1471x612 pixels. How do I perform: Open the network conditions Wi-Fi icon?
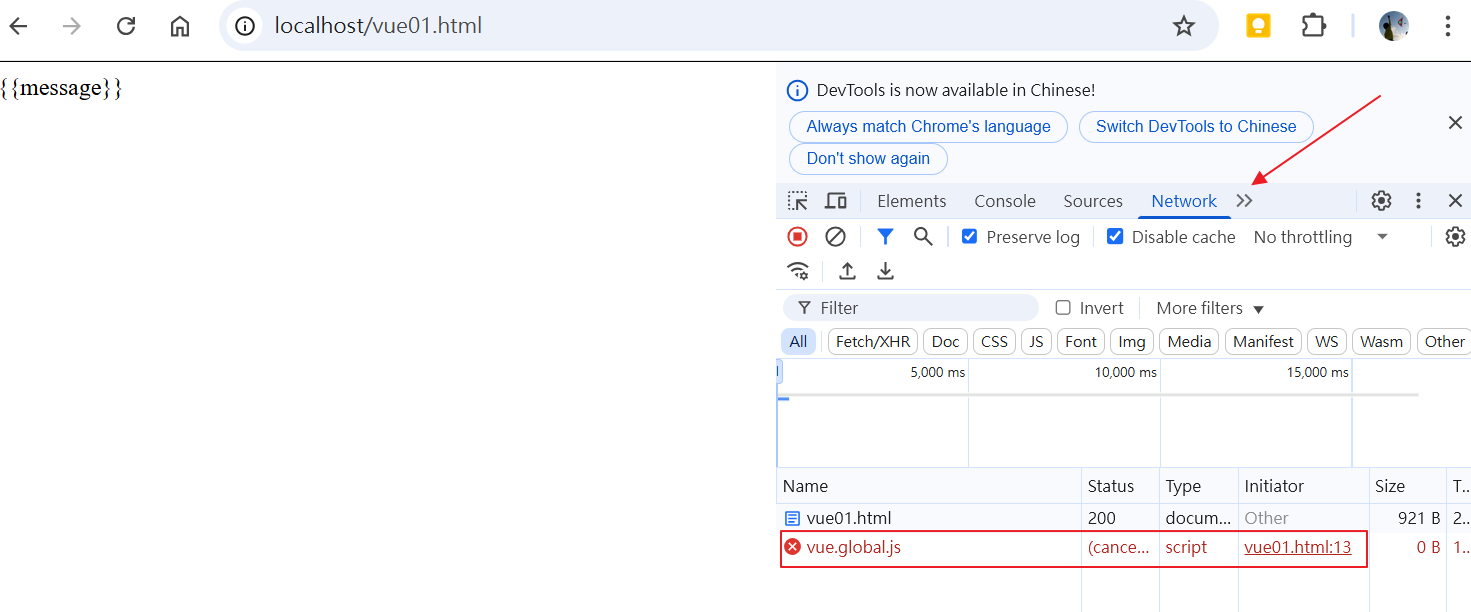(x=798, y=271)
